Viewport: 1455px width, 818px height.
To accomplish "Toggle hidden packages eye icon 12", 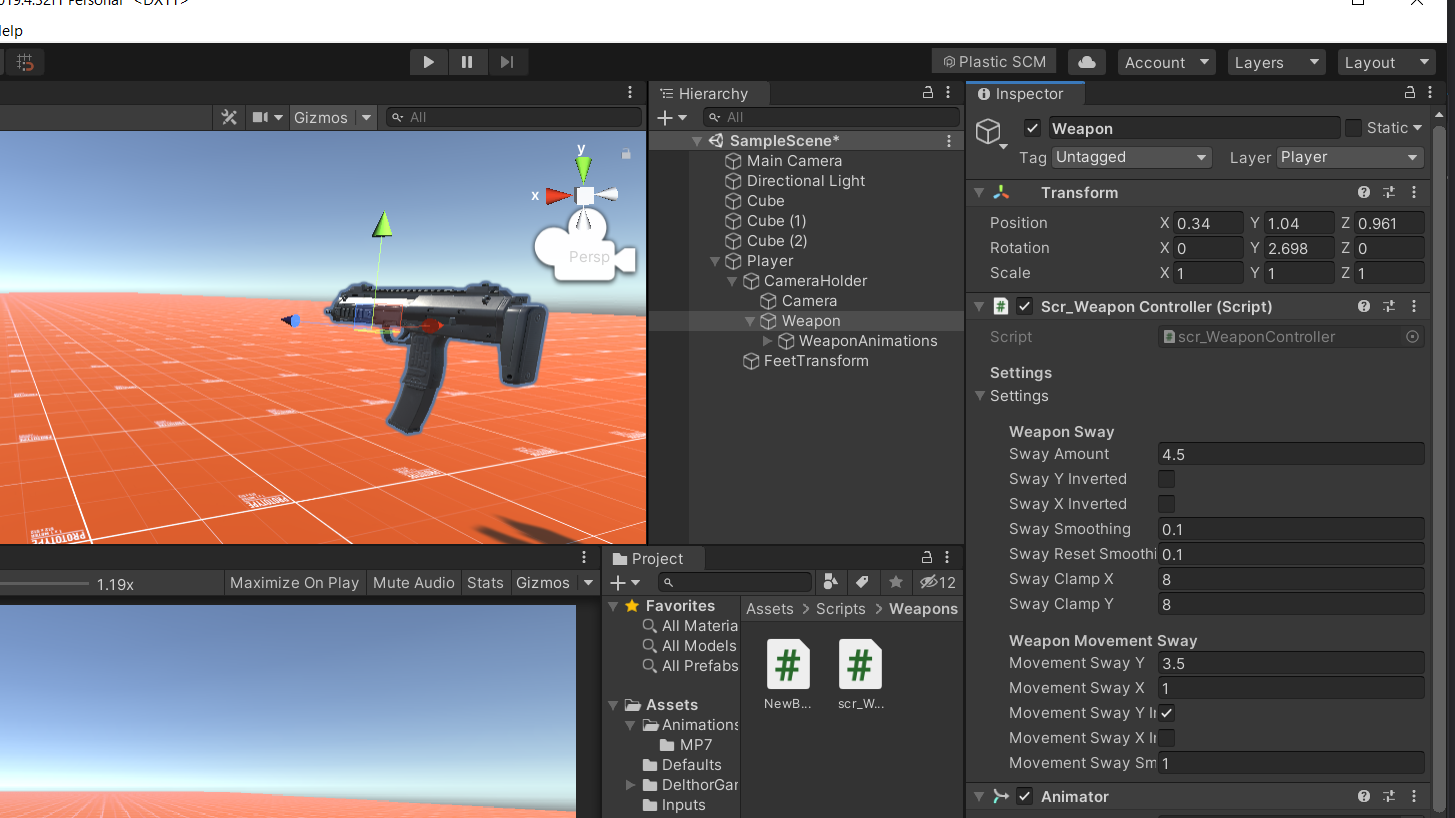I will pyautogui.click(x=938, y=582).
